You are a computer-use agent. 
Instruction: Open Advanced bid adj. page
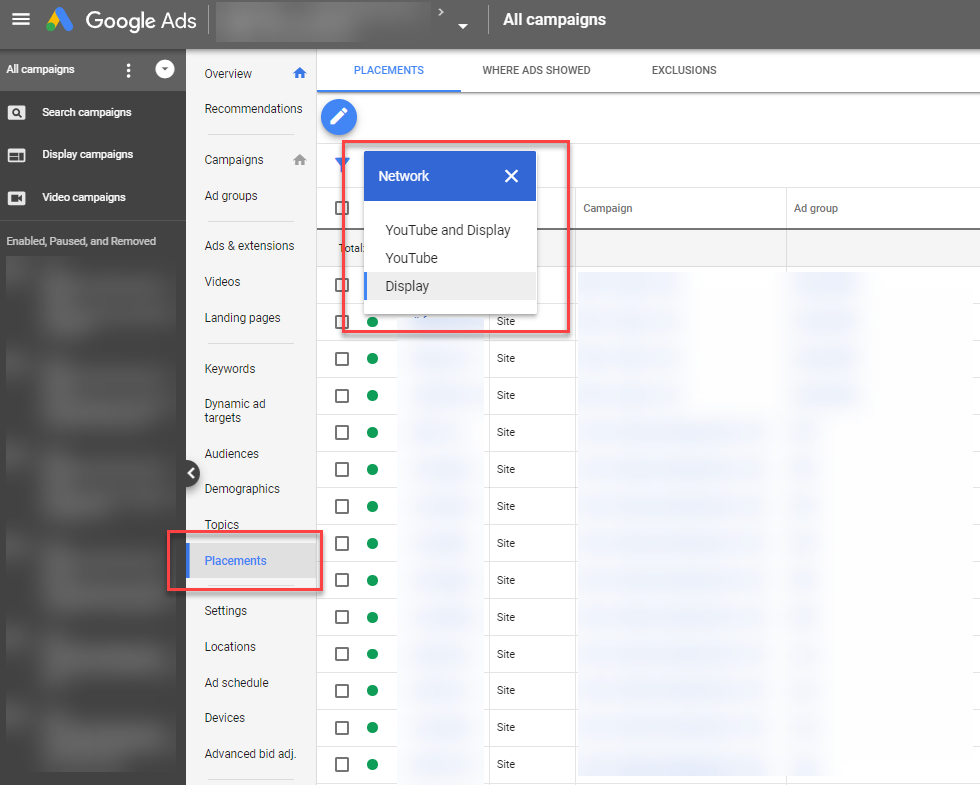[250, 754]
